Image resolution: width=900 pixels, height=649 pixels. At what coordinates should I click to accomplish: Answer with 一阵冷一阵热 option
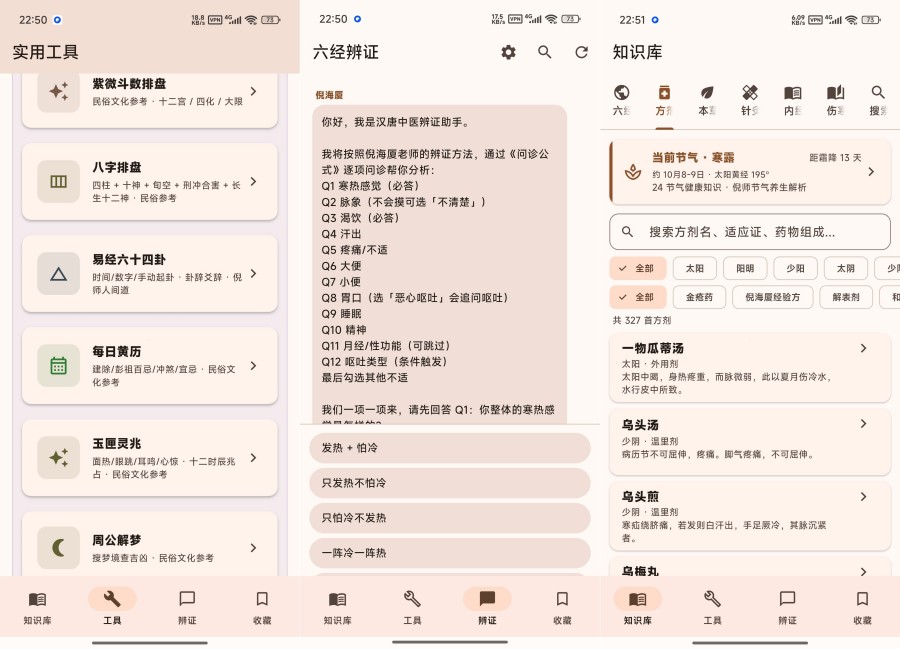pos(450,553)
